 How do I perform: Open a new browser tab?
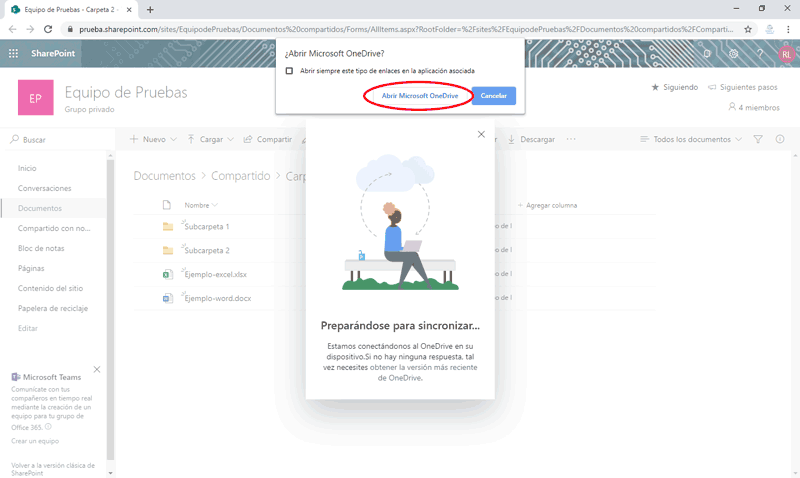(x=150, y=10)
